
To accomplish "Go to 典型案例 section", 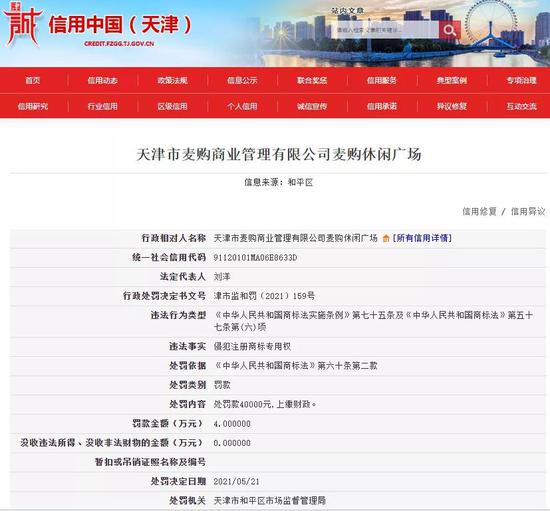I will 452,81.
